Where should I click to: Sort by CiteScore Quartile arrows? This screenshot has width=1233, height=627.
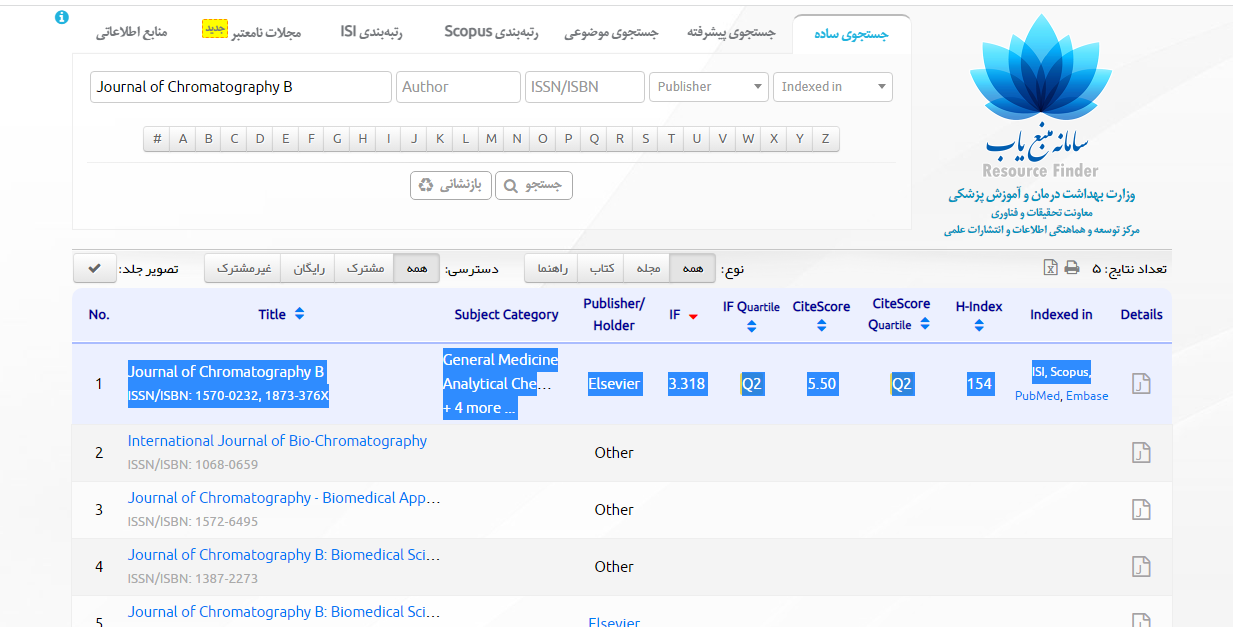pos(925,324)
